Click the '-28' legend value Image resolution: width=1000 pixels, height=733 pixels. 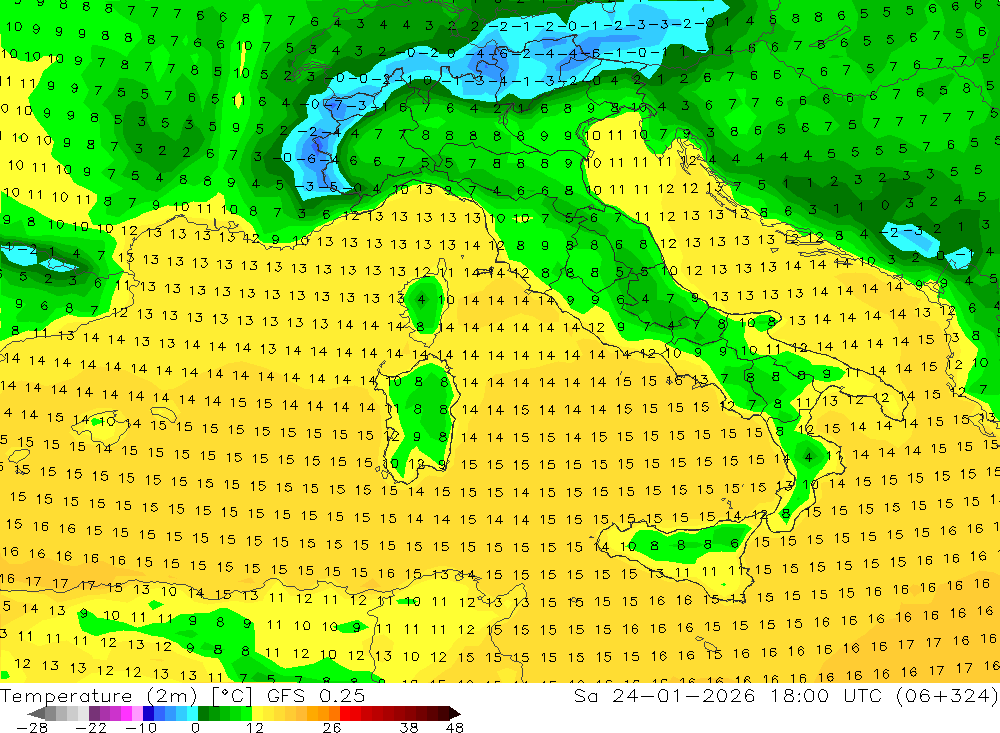click(32, 727)
